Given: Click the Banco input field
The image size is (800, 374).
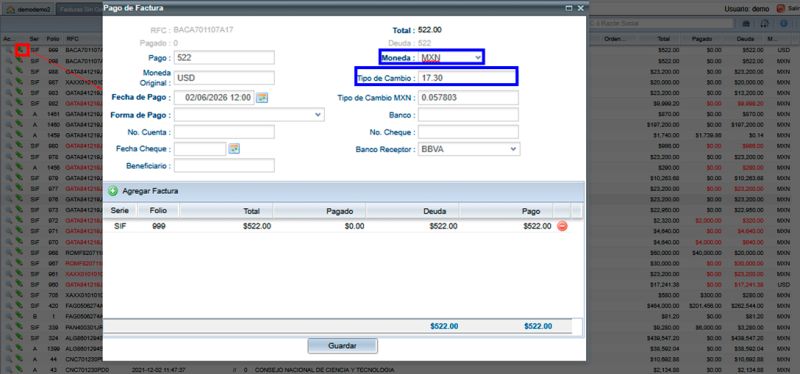Looking at the screenshot, I should pos(468,115).
